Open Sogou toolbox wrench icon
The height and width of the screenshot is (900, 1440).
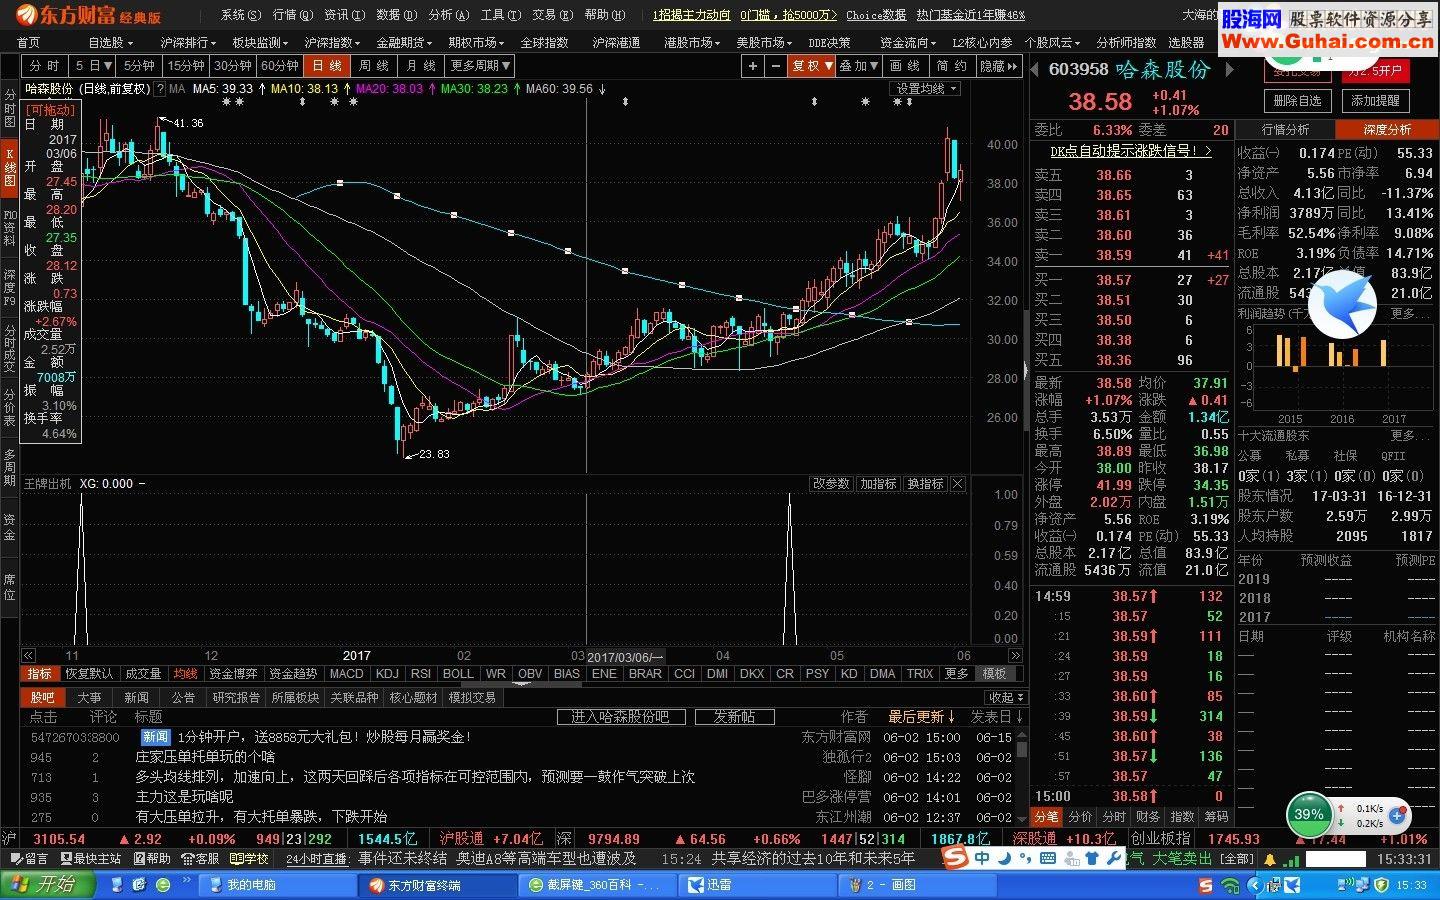click(1113, 858)
